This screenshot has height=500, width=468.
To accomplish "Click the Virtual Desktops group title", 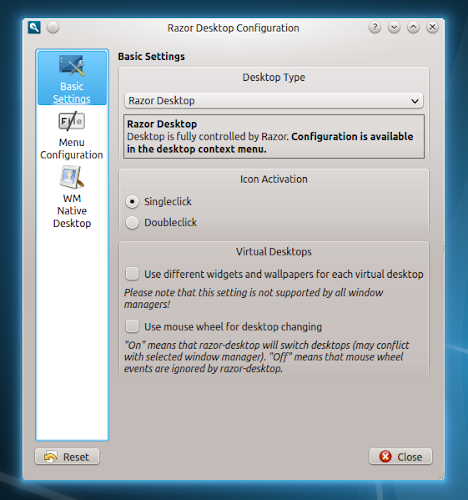I will [x=274, y=252].
